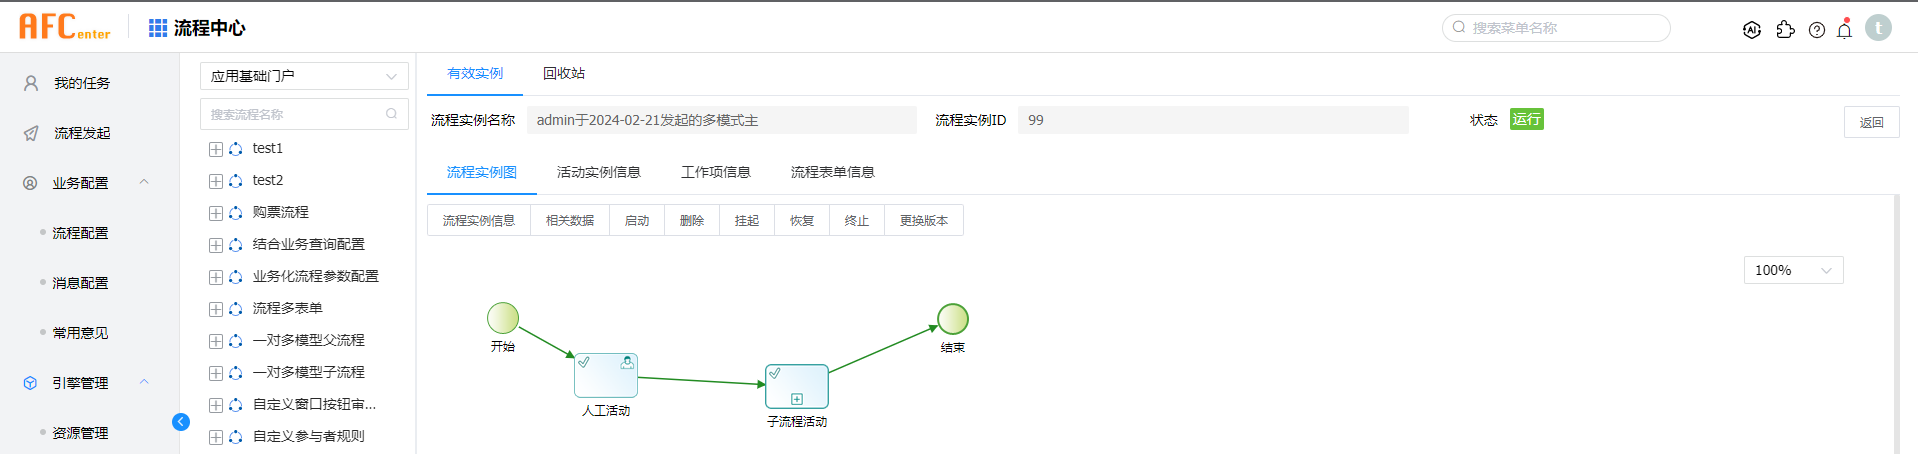Expand the test1 tree node
The height and width of the screenshot is (454, 1918).
pyautogui.click(x=216, y=149)
